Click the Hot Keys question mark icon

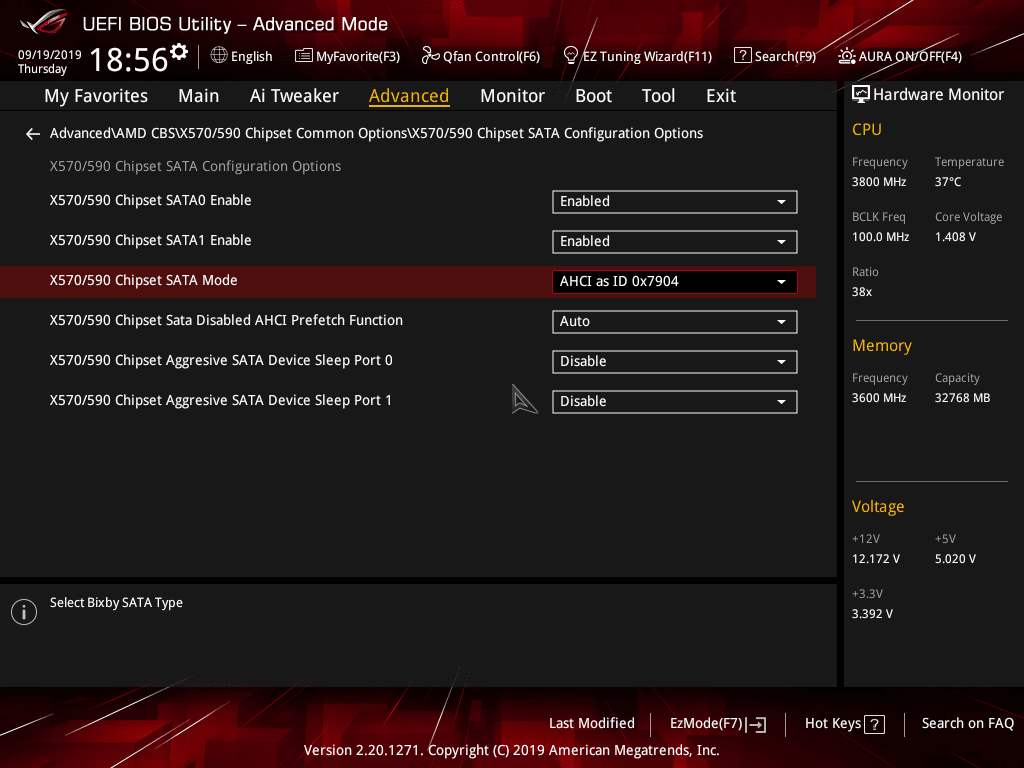(874, 724)
